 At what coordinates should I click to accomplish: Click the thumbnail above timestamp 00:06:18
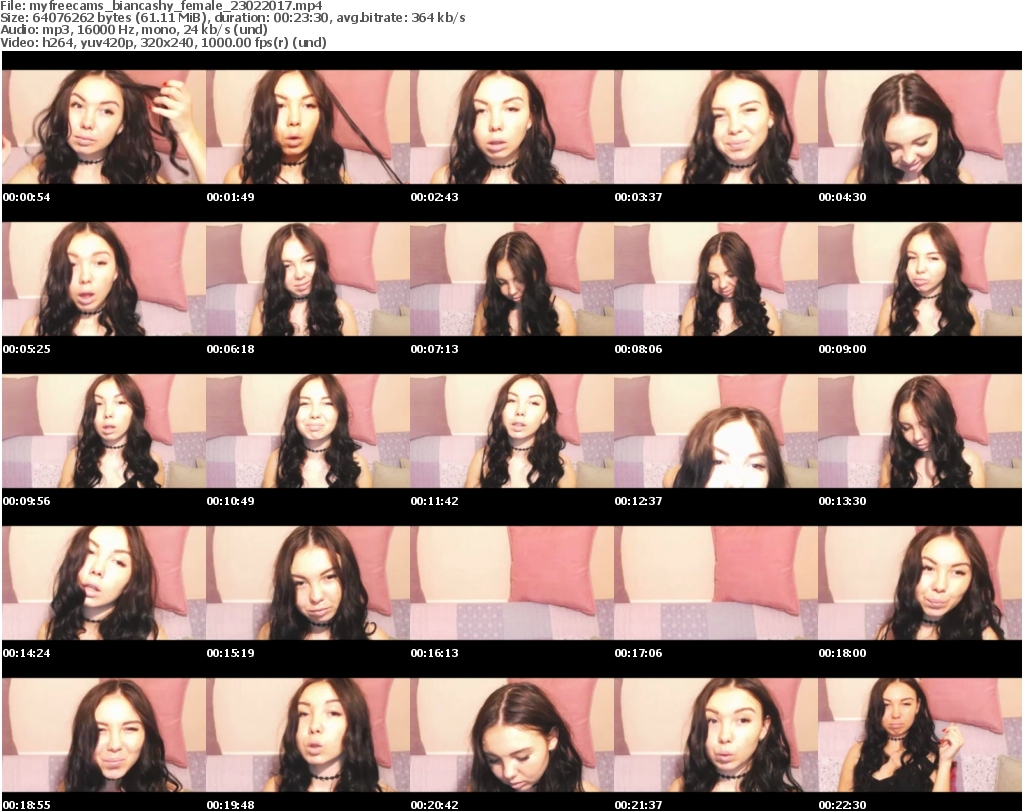(308, 279)
